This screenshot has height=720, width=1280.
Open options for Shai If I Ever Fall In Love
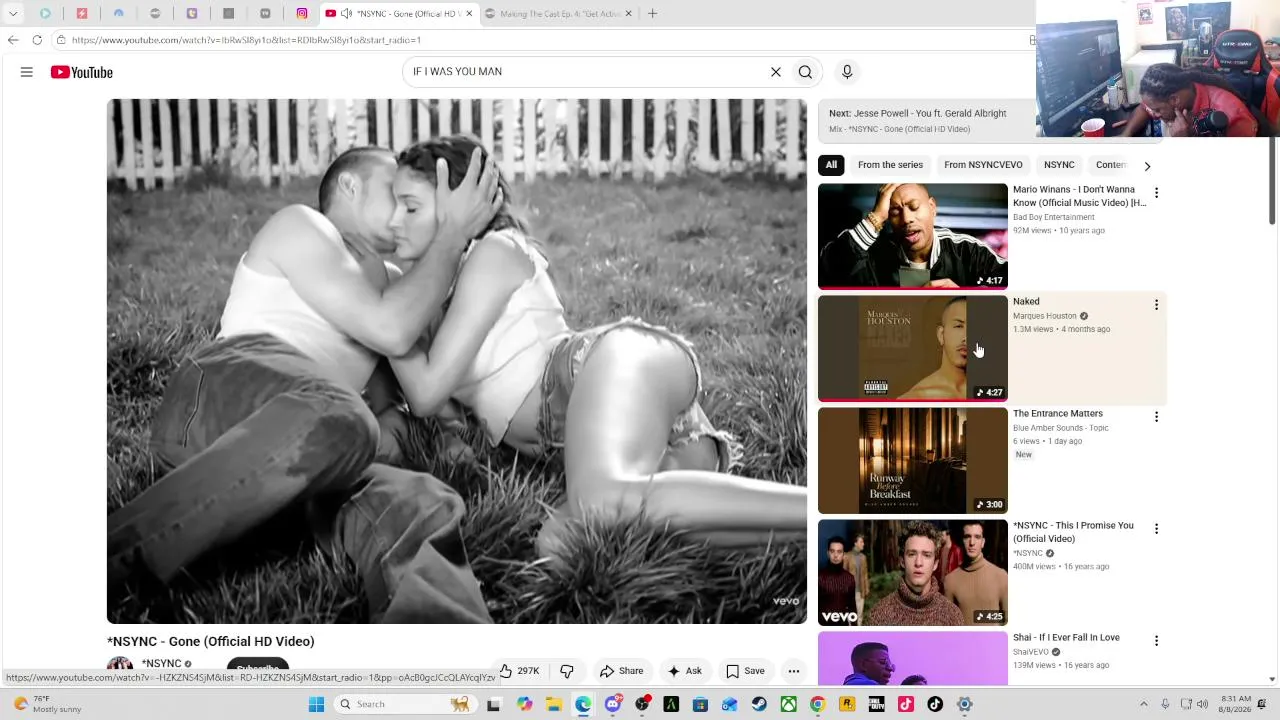pos(1156,641)
